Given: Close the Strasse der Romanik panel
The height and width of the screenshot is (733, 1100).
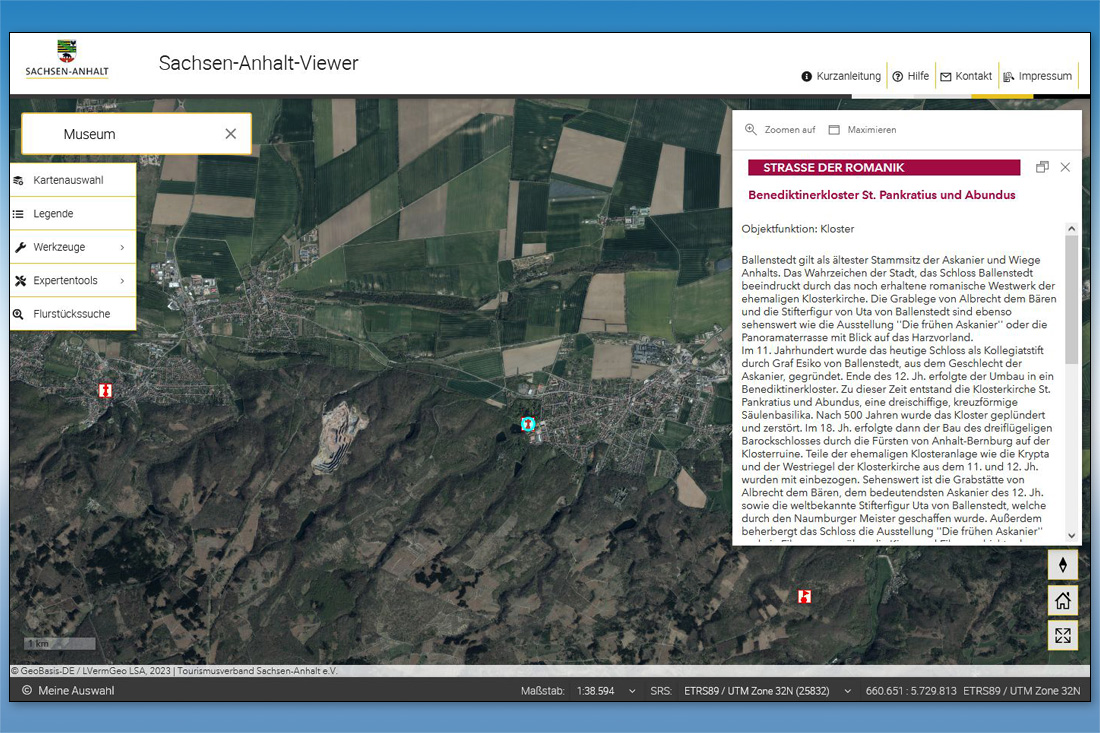Looking at the screenshot, I should [1065, 167].
